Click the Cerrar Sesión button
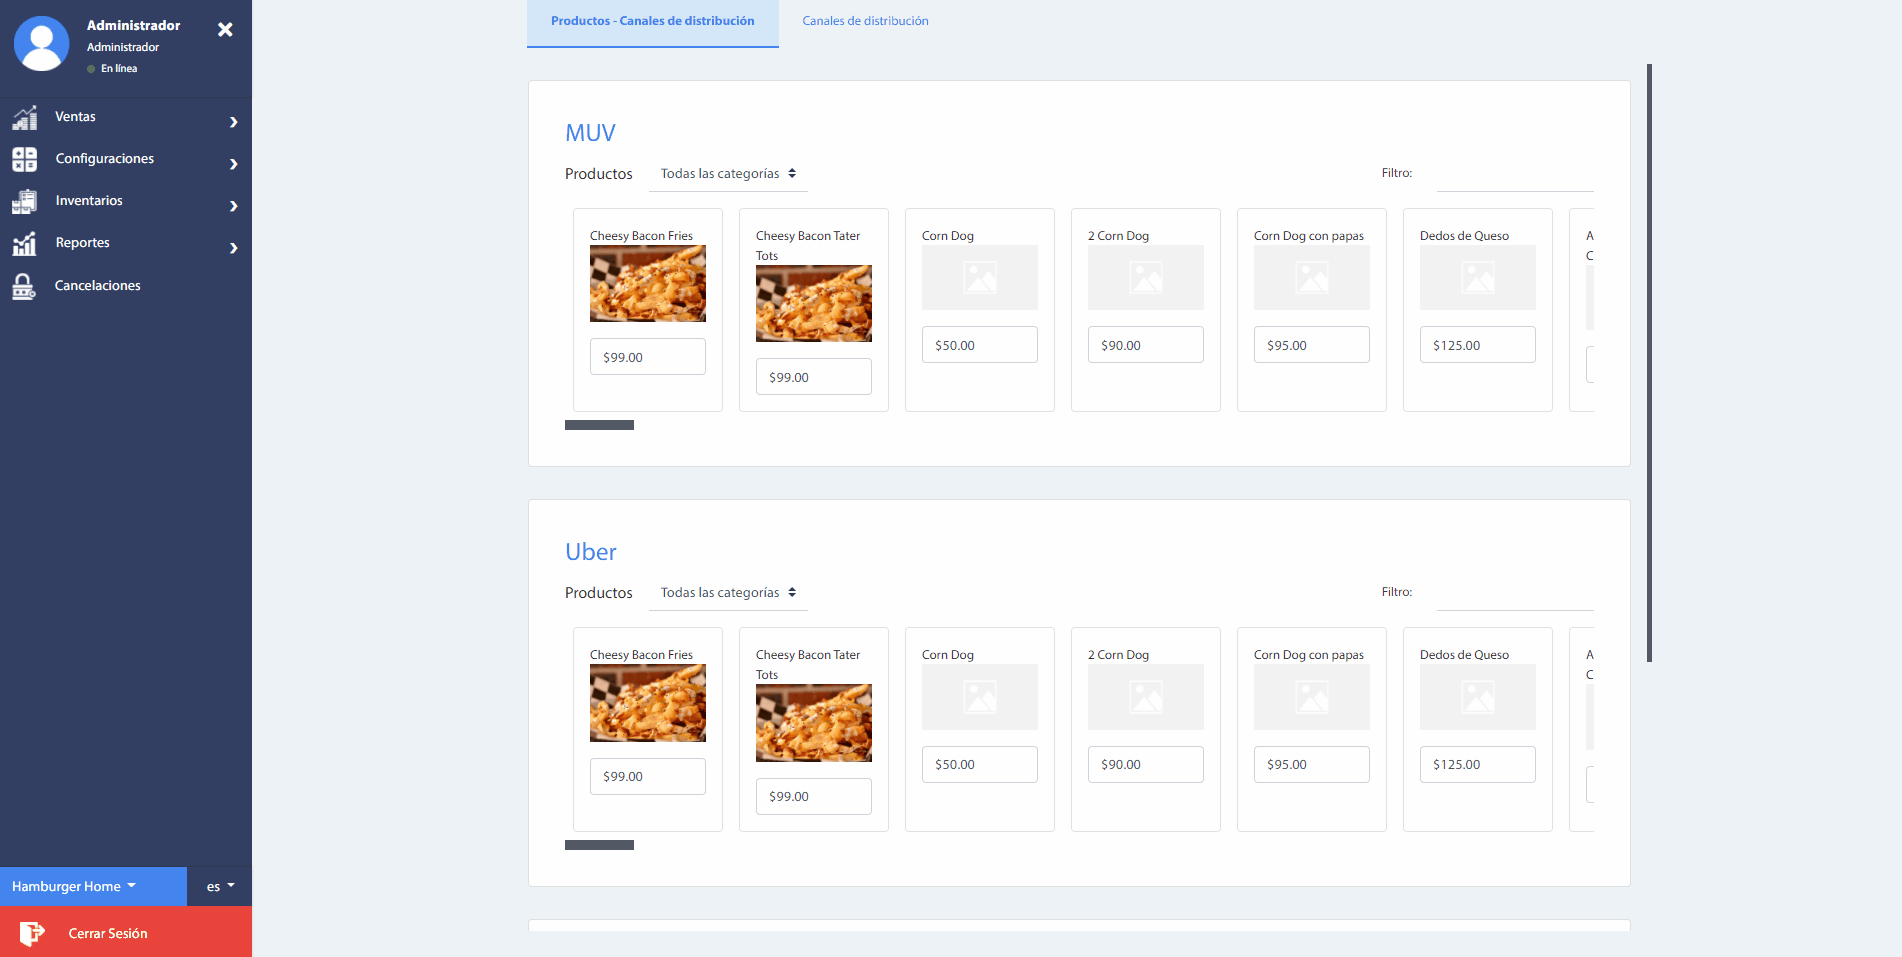This screenshot has width=1902, height=957. pyautogui.click(x=108, y=933)
